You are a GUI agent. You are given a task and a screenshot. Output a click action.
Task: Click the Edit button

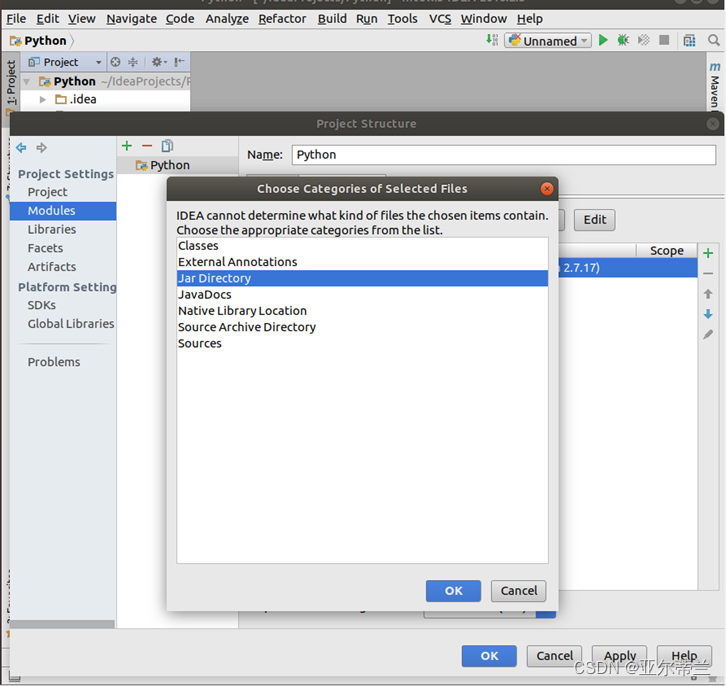[x=595, y=219]
